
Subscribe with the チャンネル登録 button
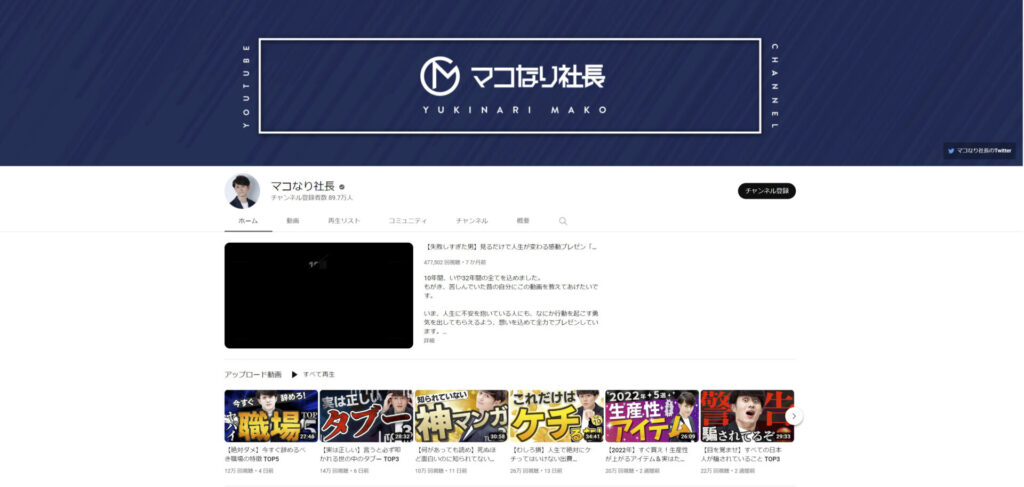tap(767, 191)
